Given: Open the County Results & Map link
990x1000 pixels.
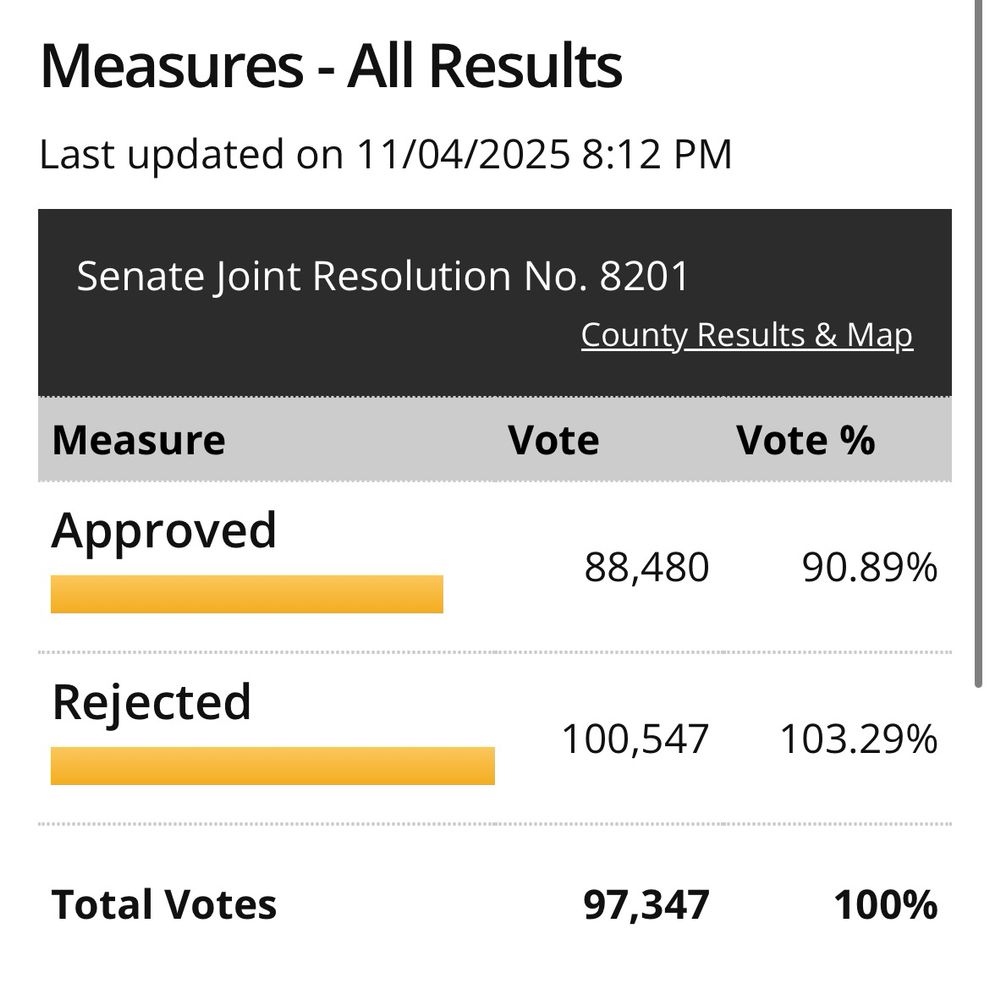Looking at the screenshot, I should [x=746, y=335].
